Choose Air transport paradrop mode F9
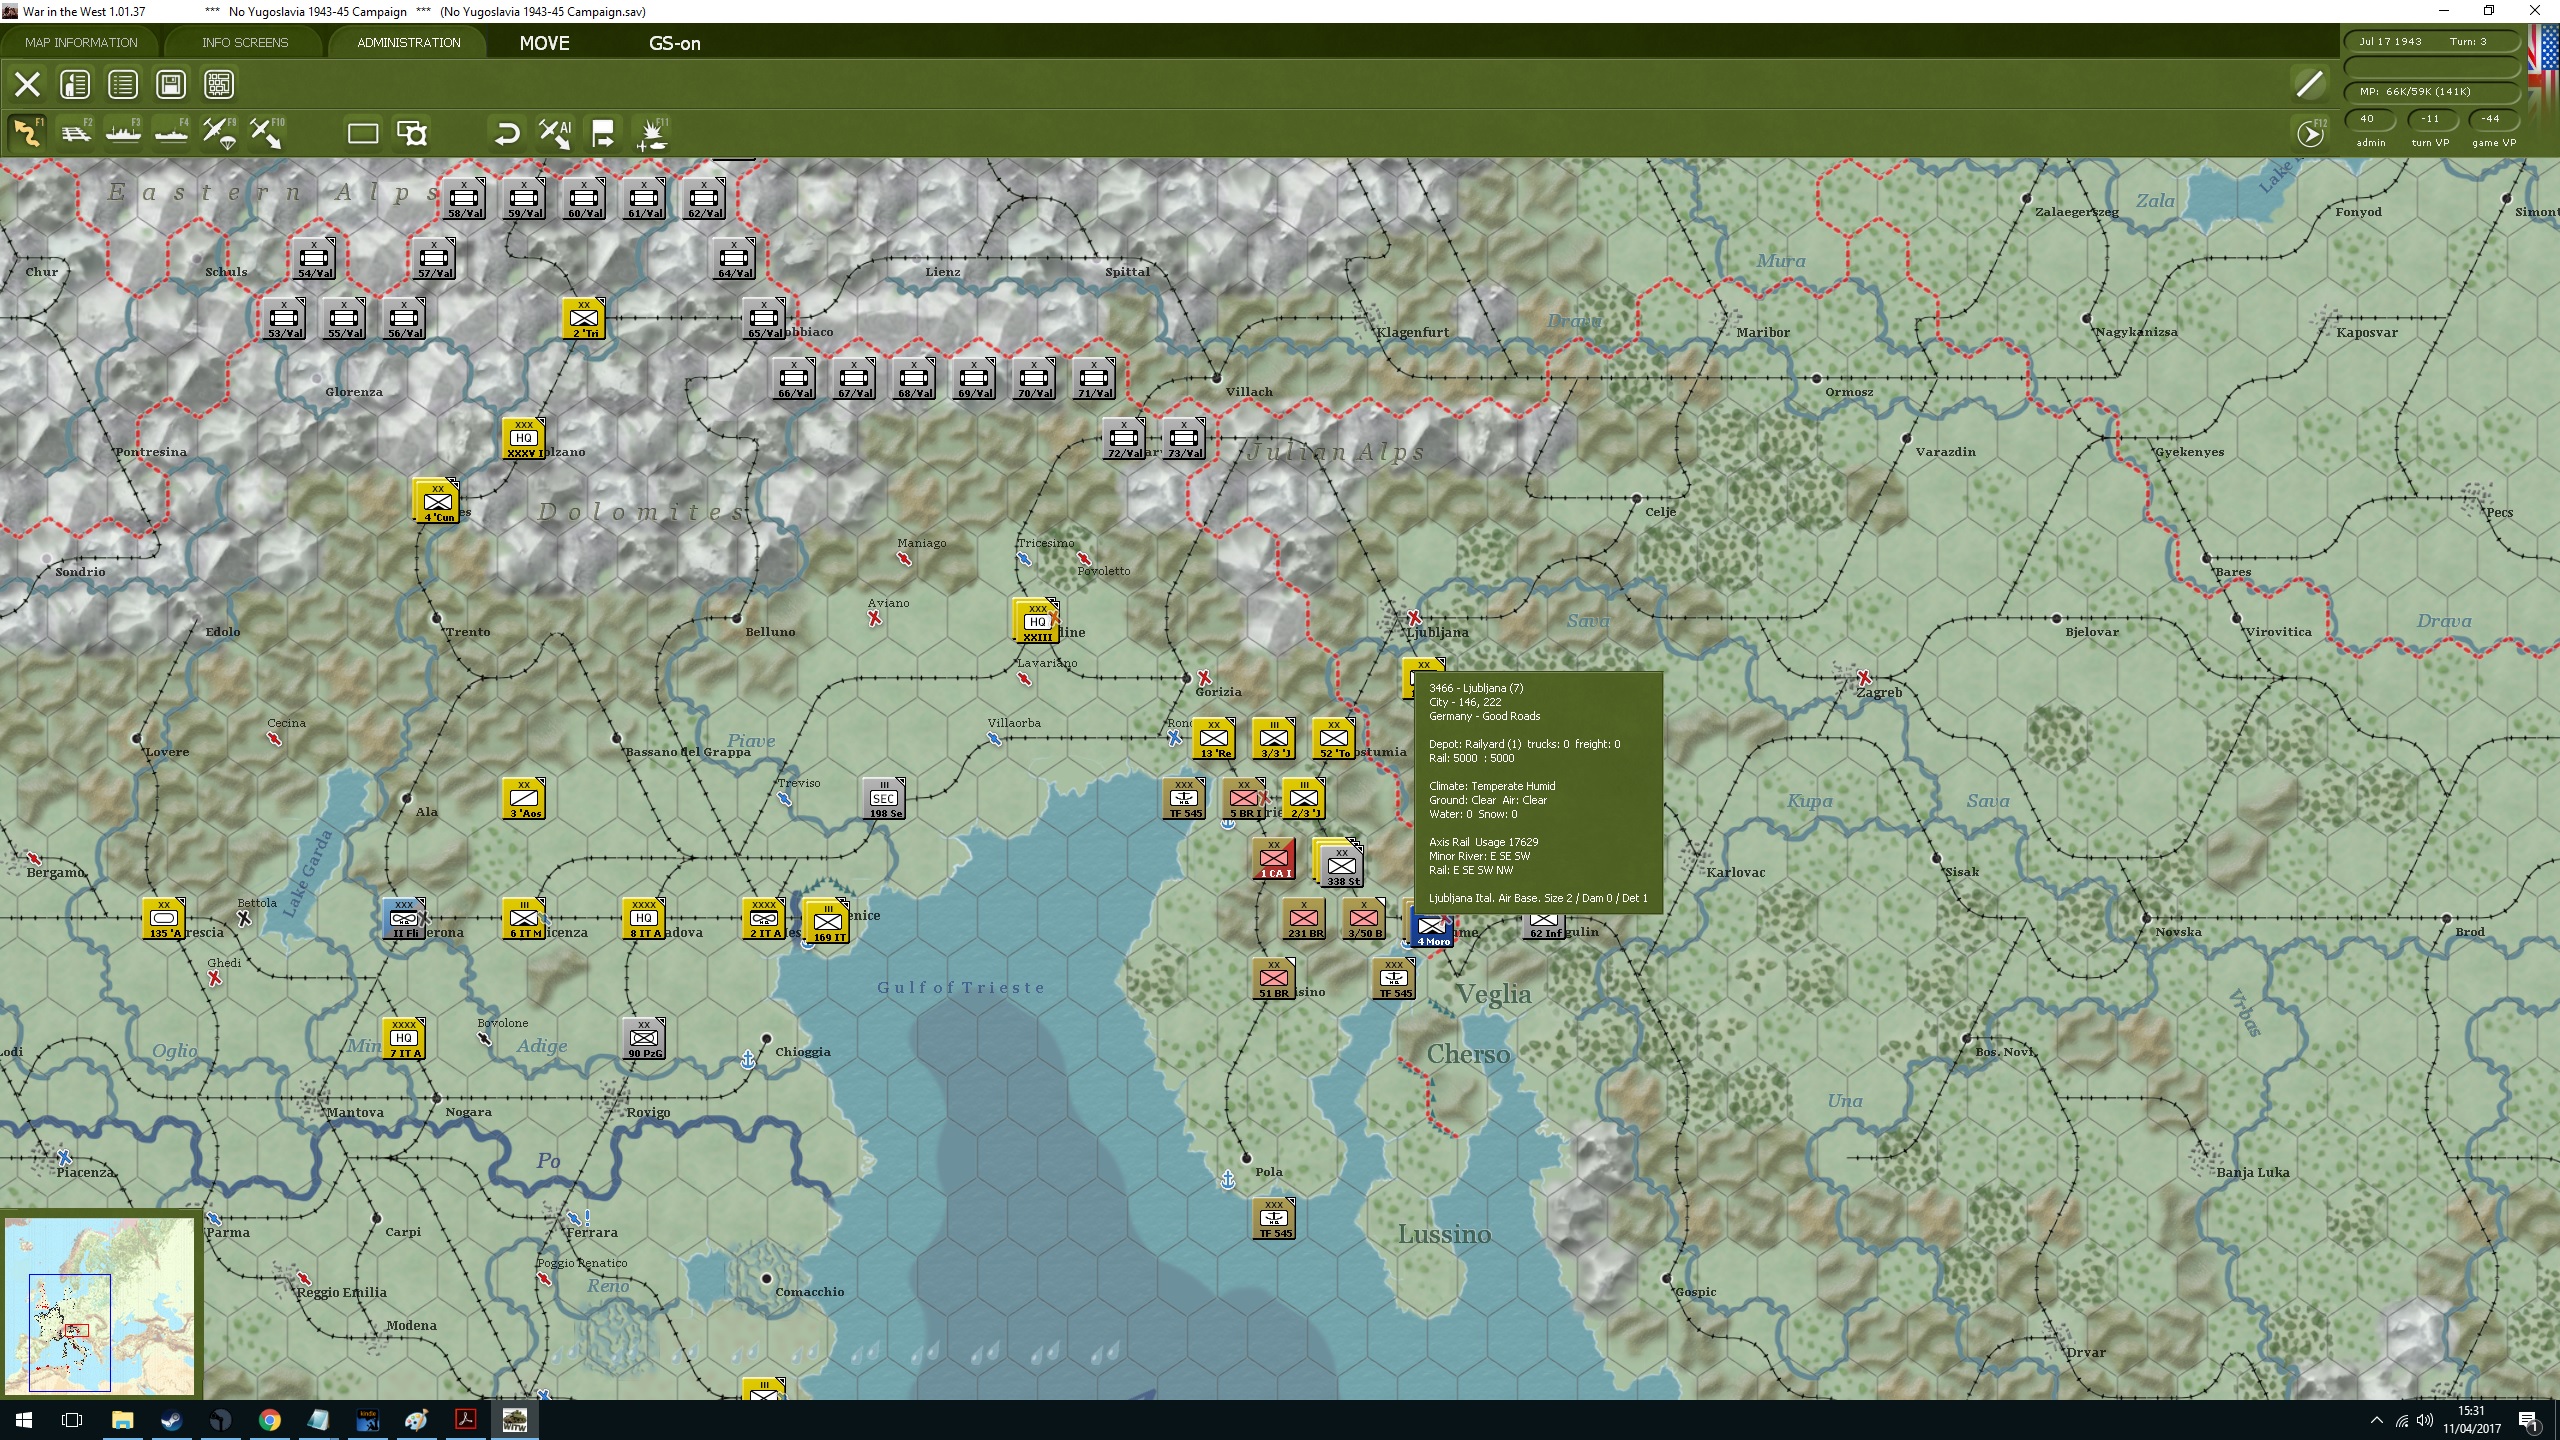2560x1440 pixels. pyautogui.click(x=219, y=133)
